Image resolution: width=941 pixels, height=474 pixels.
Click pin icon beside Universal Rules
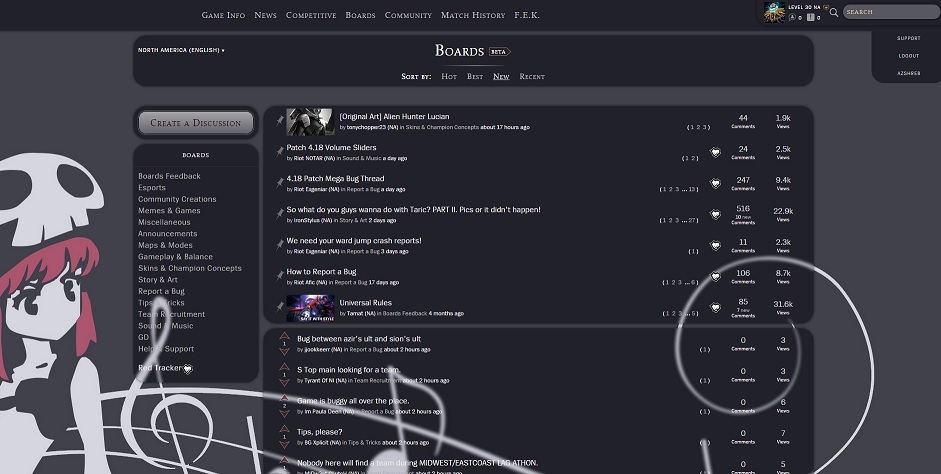[x=280, y=307]
